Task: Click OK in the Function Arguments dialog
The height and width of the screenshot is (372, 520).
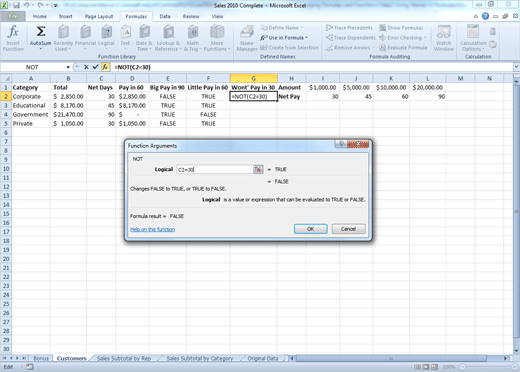Action: point(310,229)
